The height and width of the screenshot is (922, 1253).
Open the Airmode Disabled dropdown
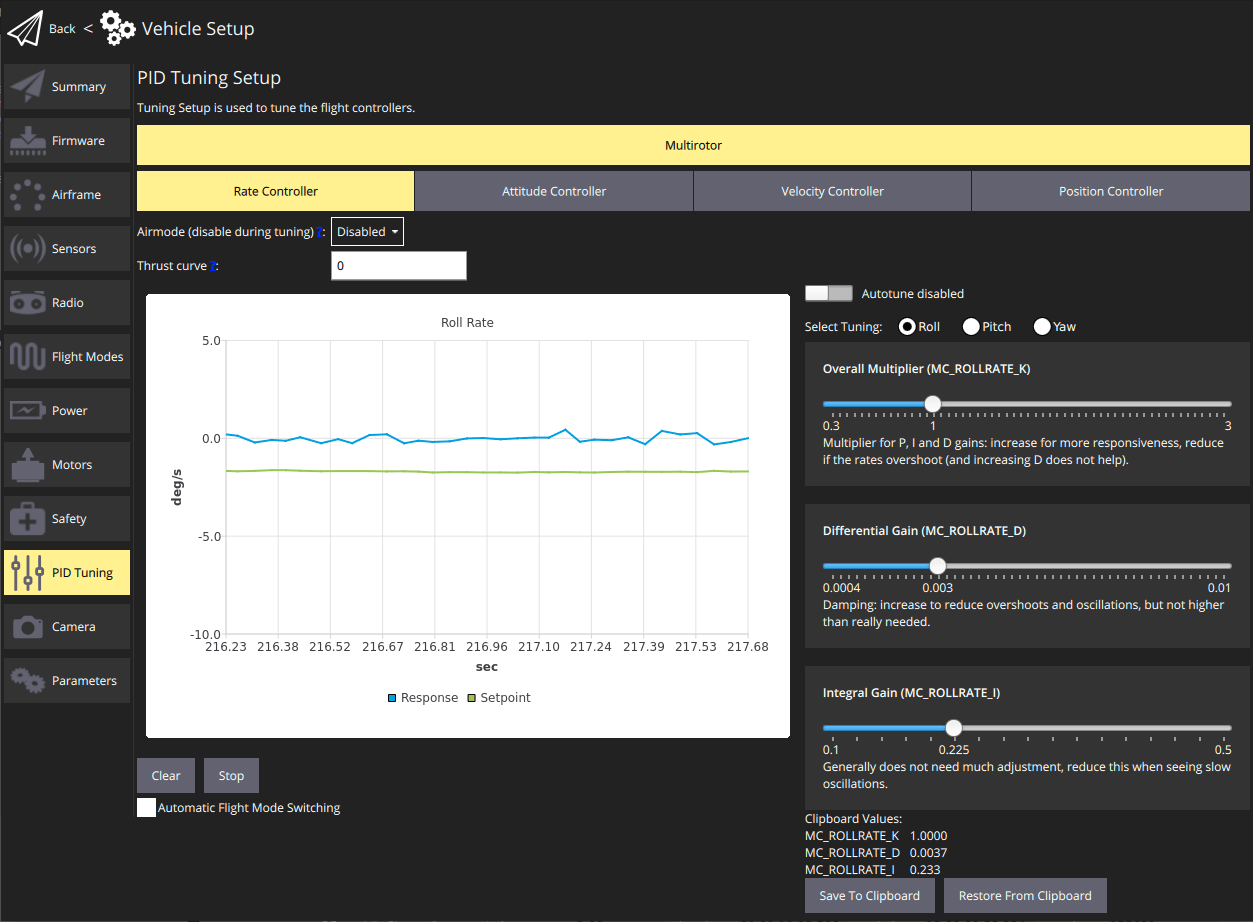(x=367, y=232)
